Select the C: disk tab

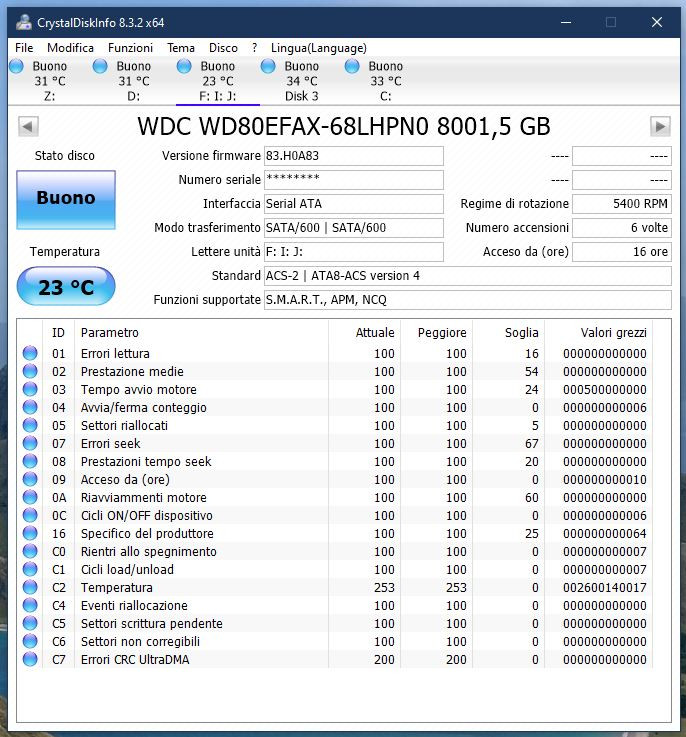click(x=386, y=81)
